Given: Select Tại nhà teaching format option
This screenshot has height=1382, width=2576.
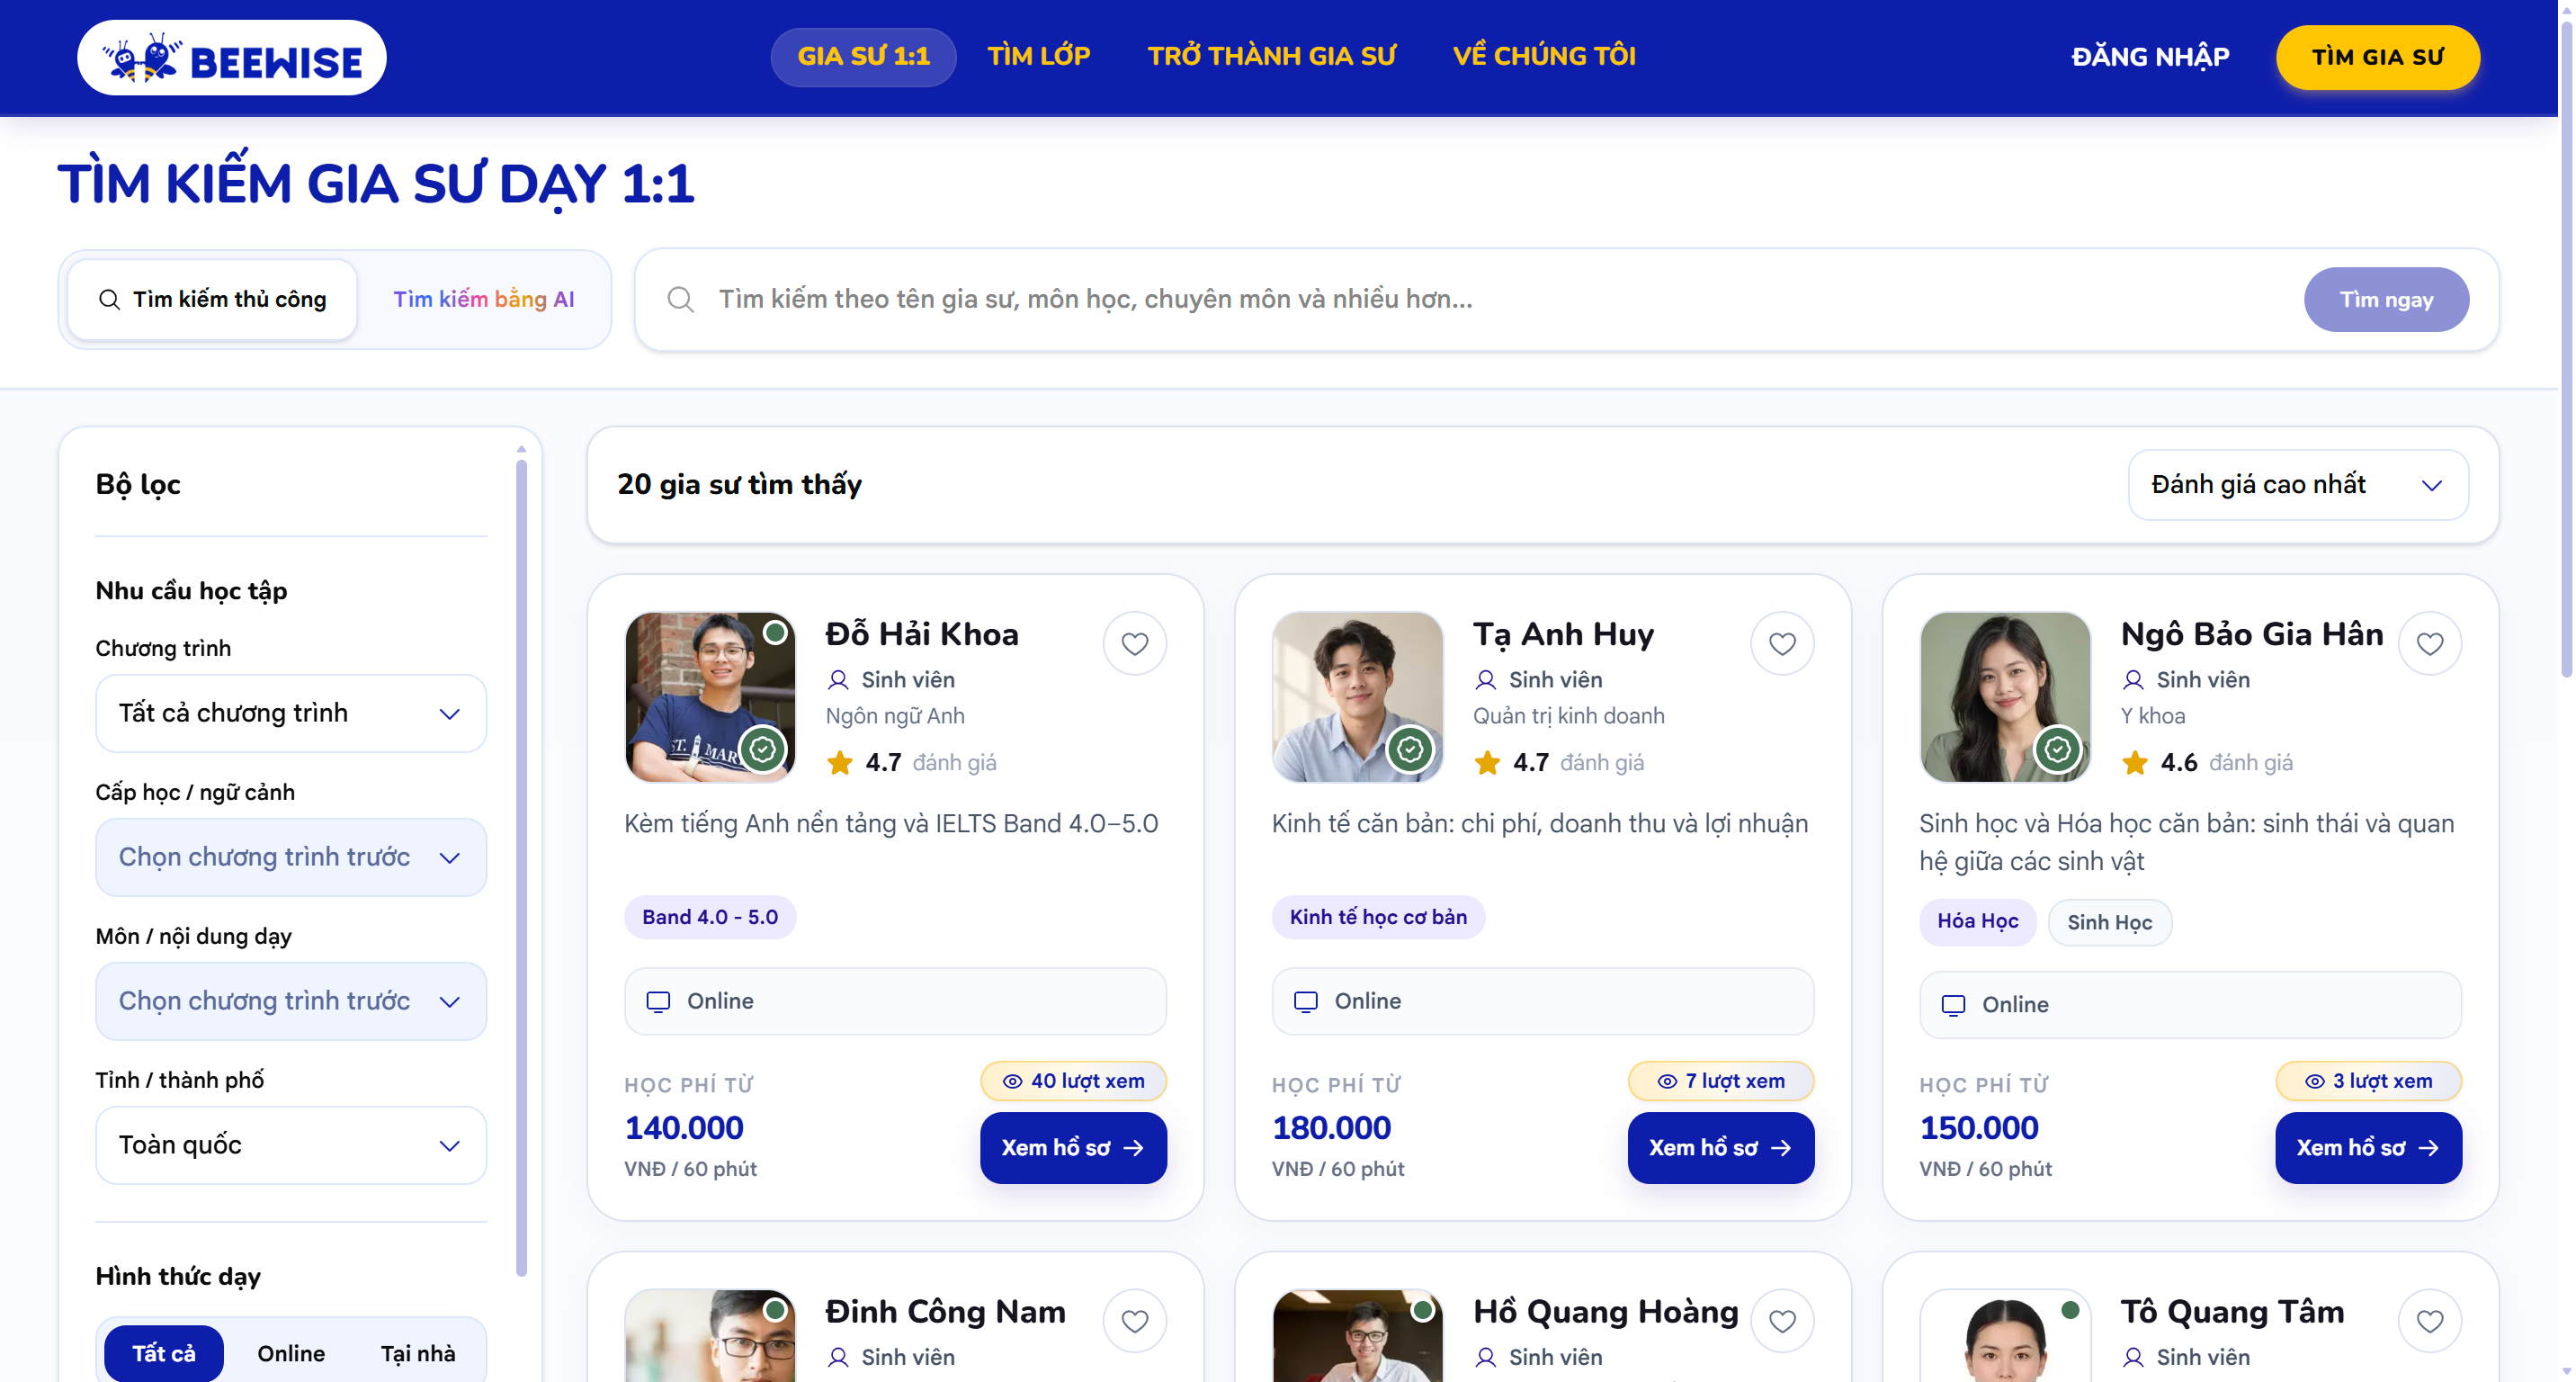Looking at the screenshot, I should click(418, 1353).
